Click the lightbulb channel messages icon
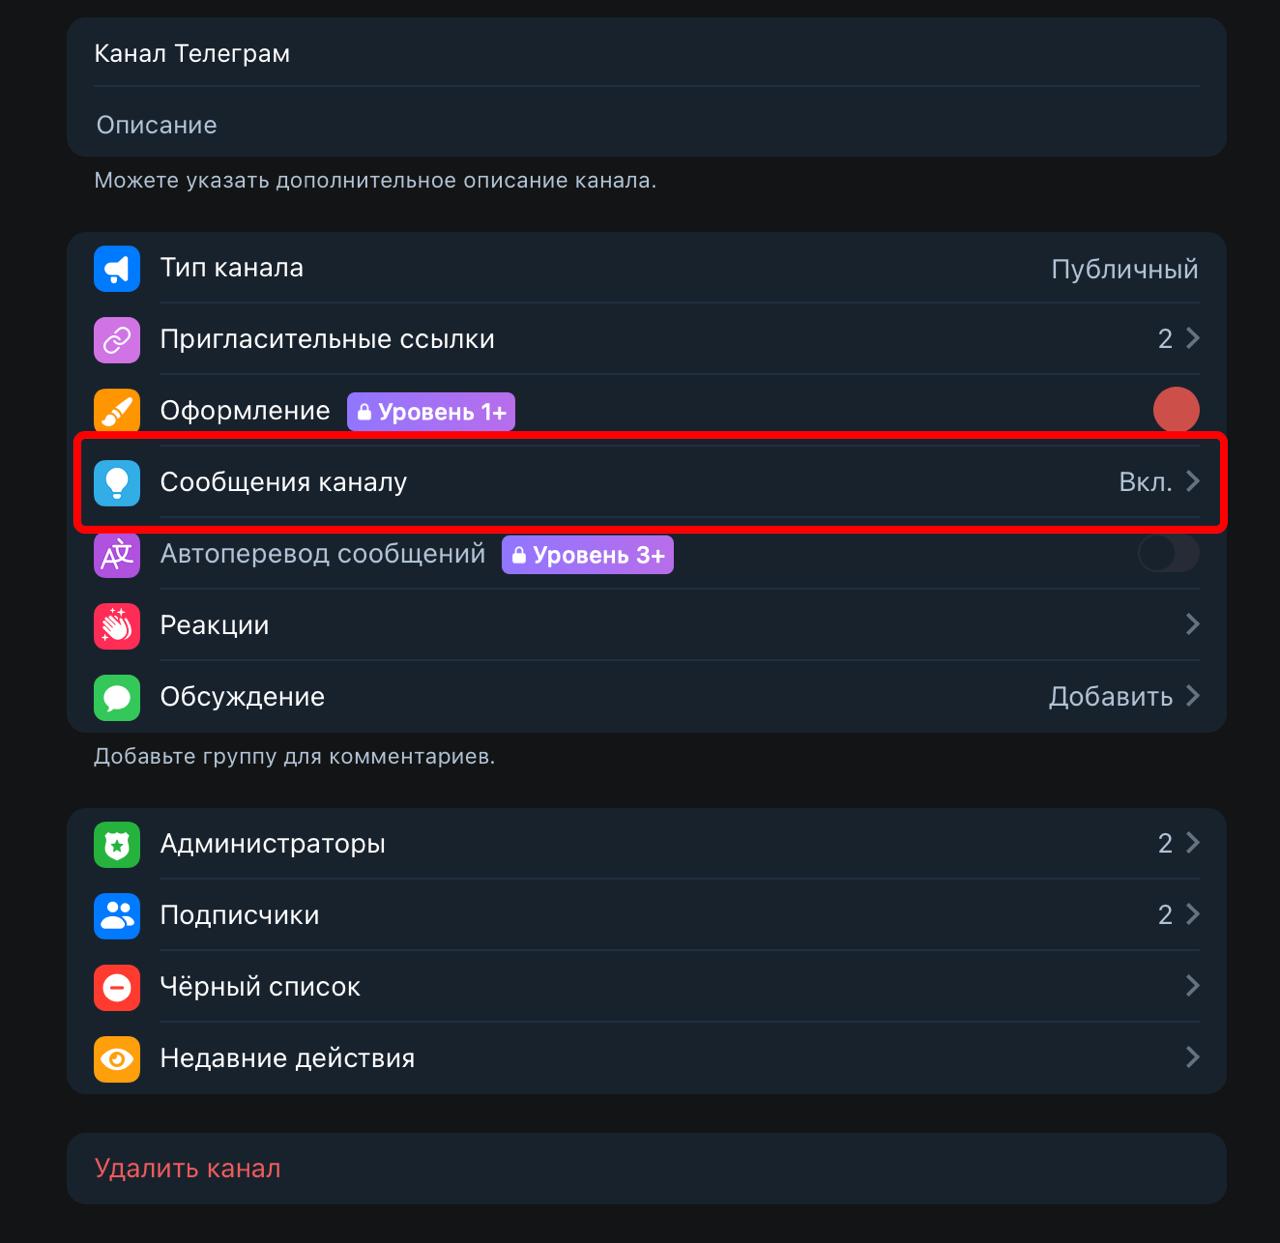 pos(117,483)
